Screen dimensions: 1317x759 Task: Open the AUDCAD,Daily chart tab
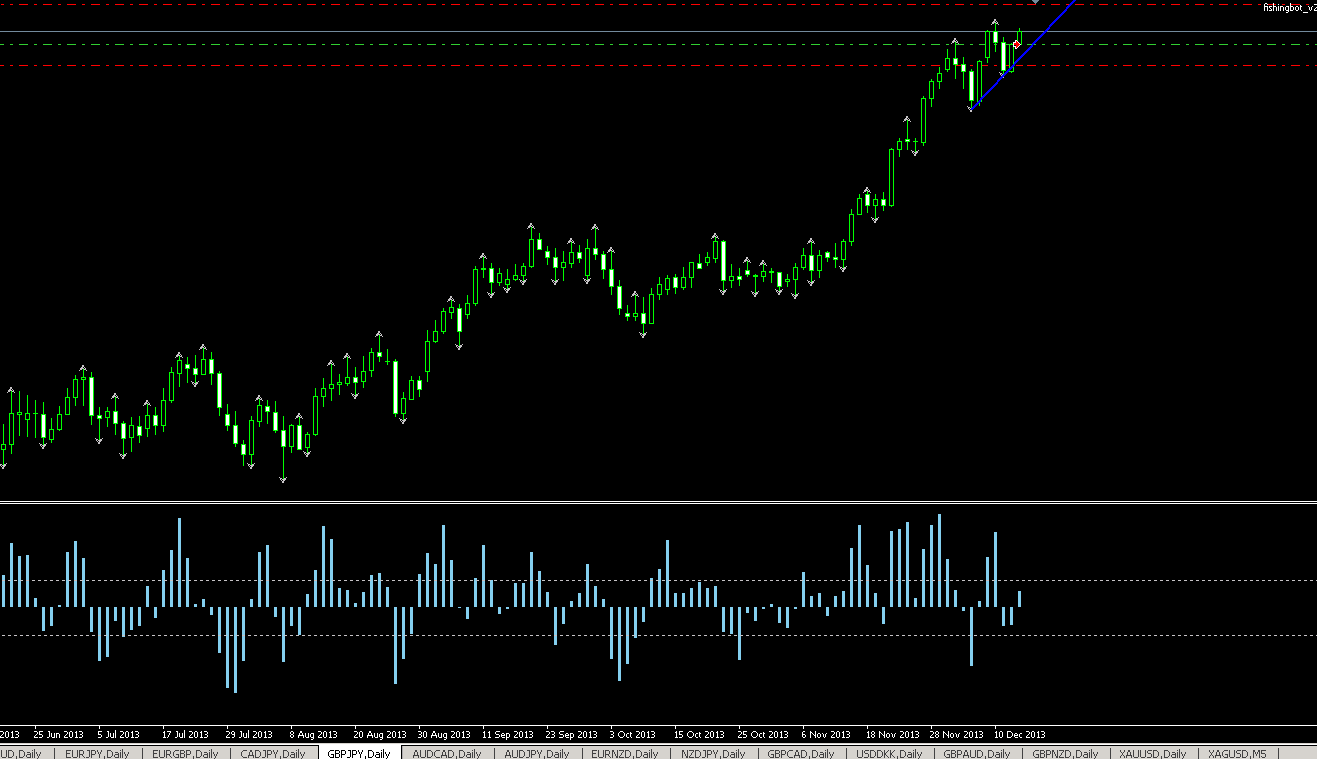(447, 753)
